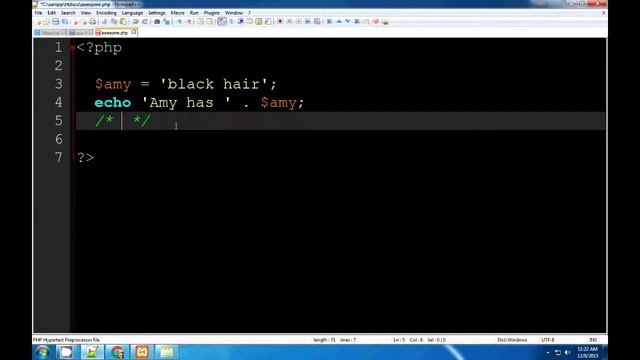Open the Run menu
640x360 pixels.
[194, 13]
